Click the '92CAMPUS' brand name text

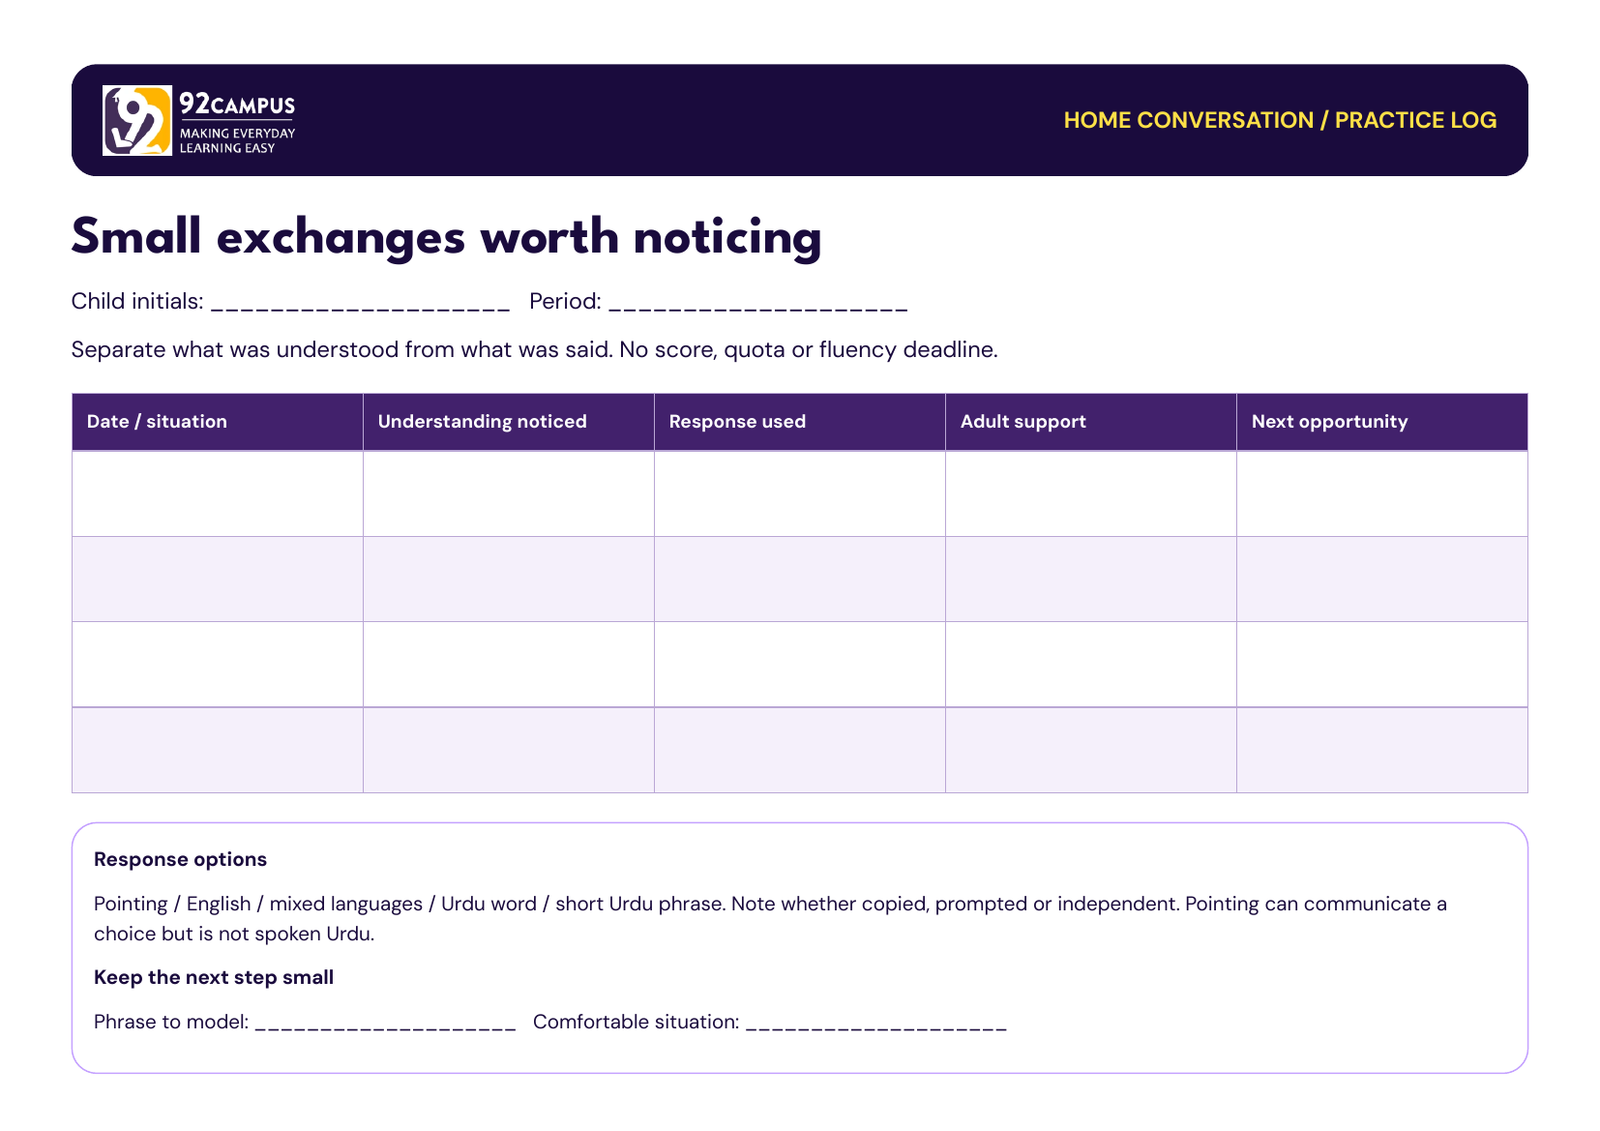237,103
